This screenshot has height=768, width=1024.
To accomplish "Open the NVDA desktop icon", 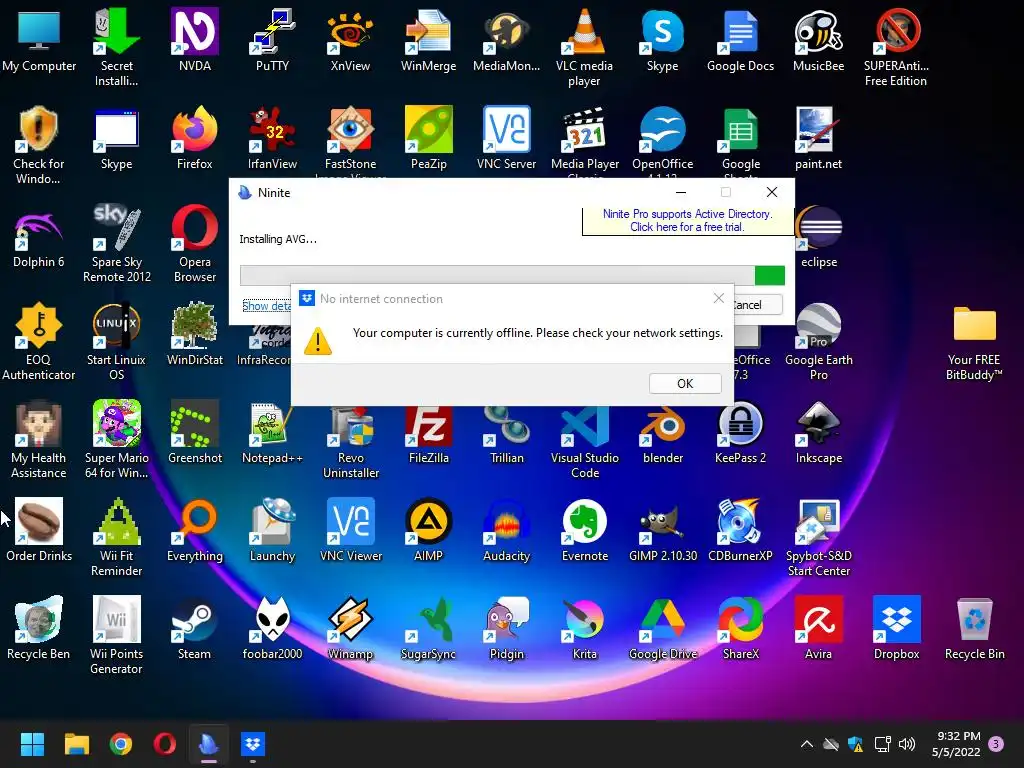I will point(195,39).
